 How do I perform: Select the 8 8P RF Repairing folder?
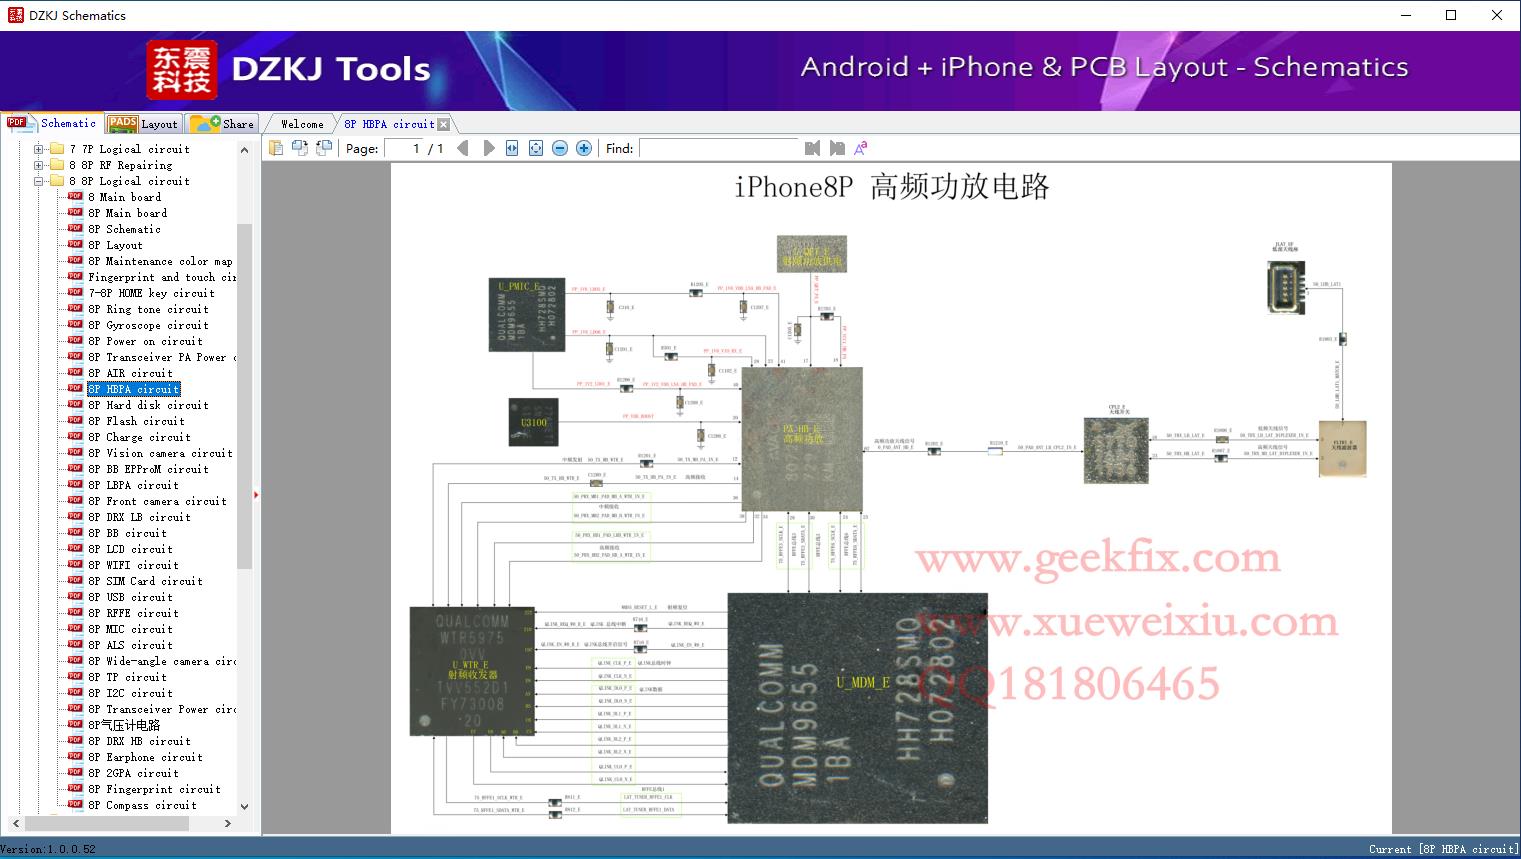(x=120, y=165)
